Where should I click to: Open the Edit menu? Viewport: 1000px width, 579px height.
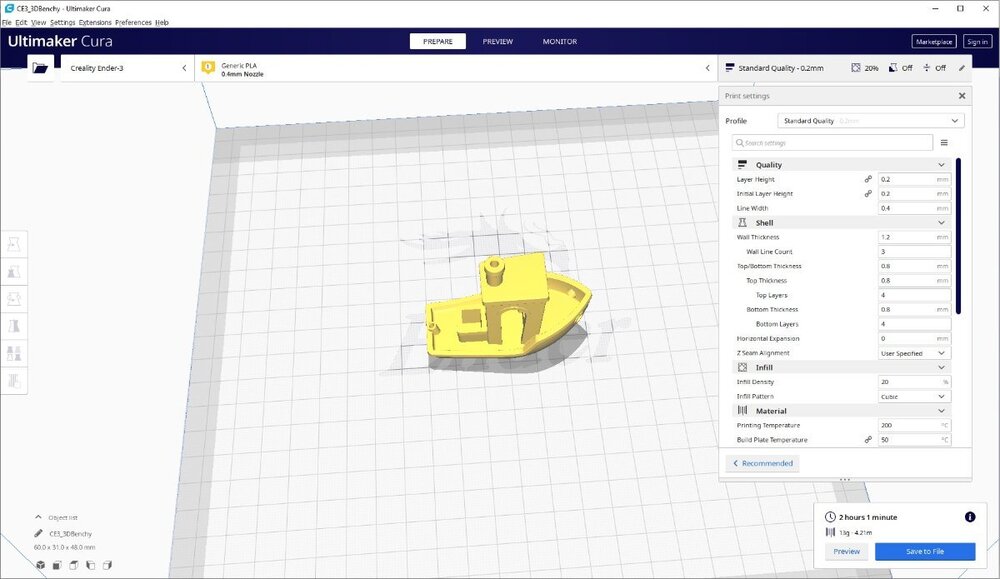(21, 22)
